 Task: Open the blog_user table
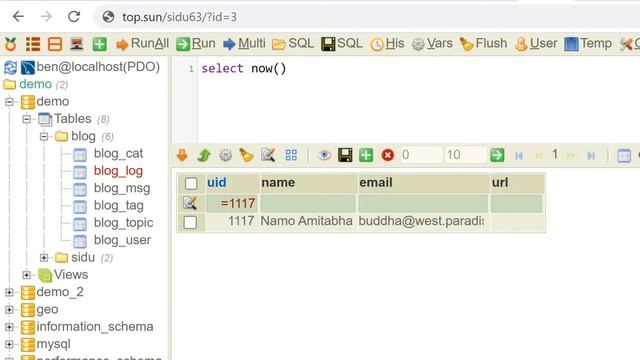122,240
